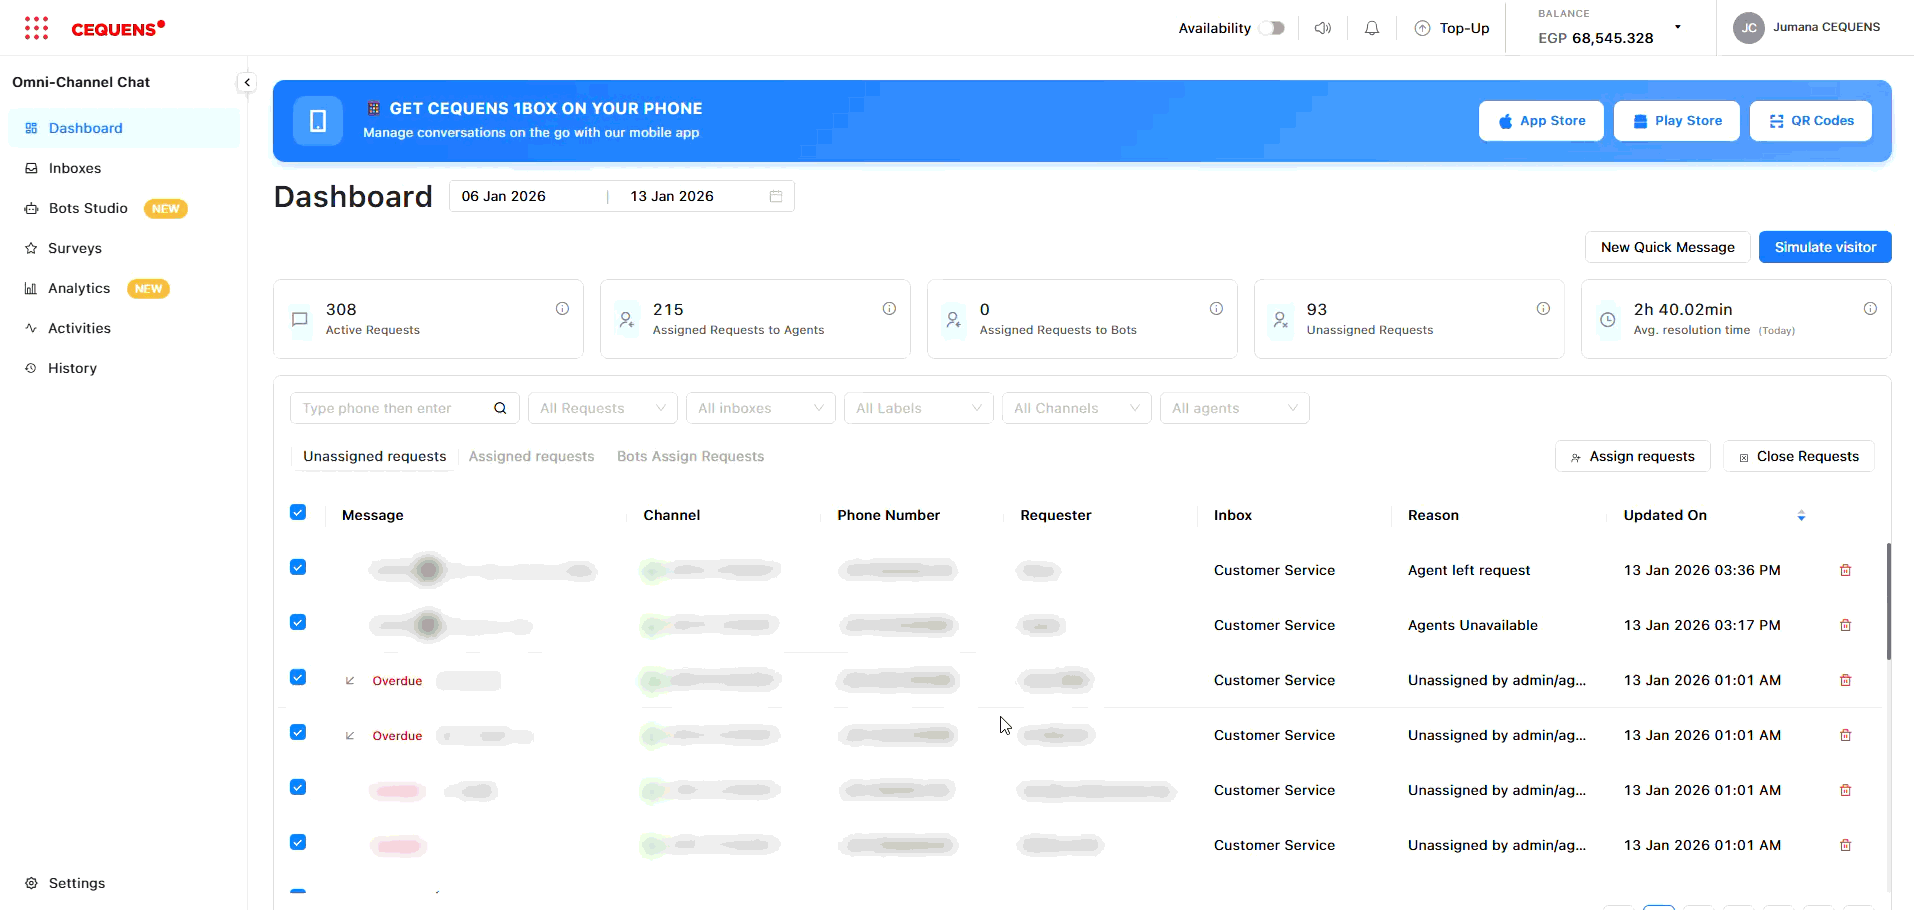Collapse the Omni-Channel Chat sidebar

[247, 82]
